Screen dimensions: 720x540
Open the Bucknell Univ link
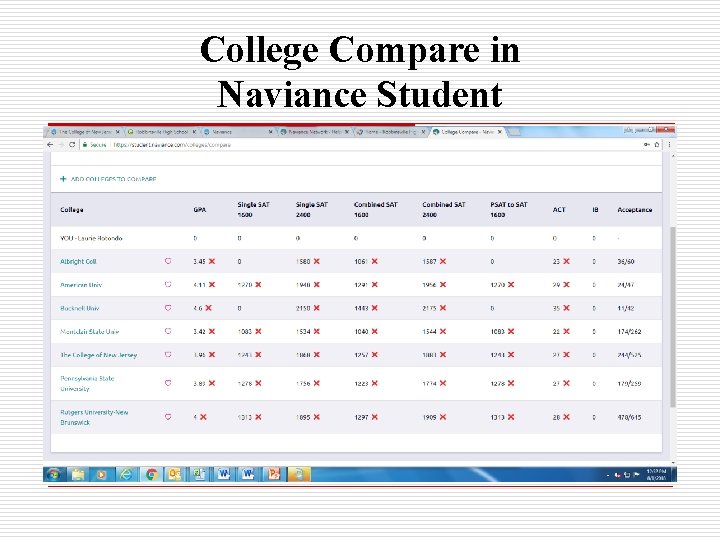point(79,308)
